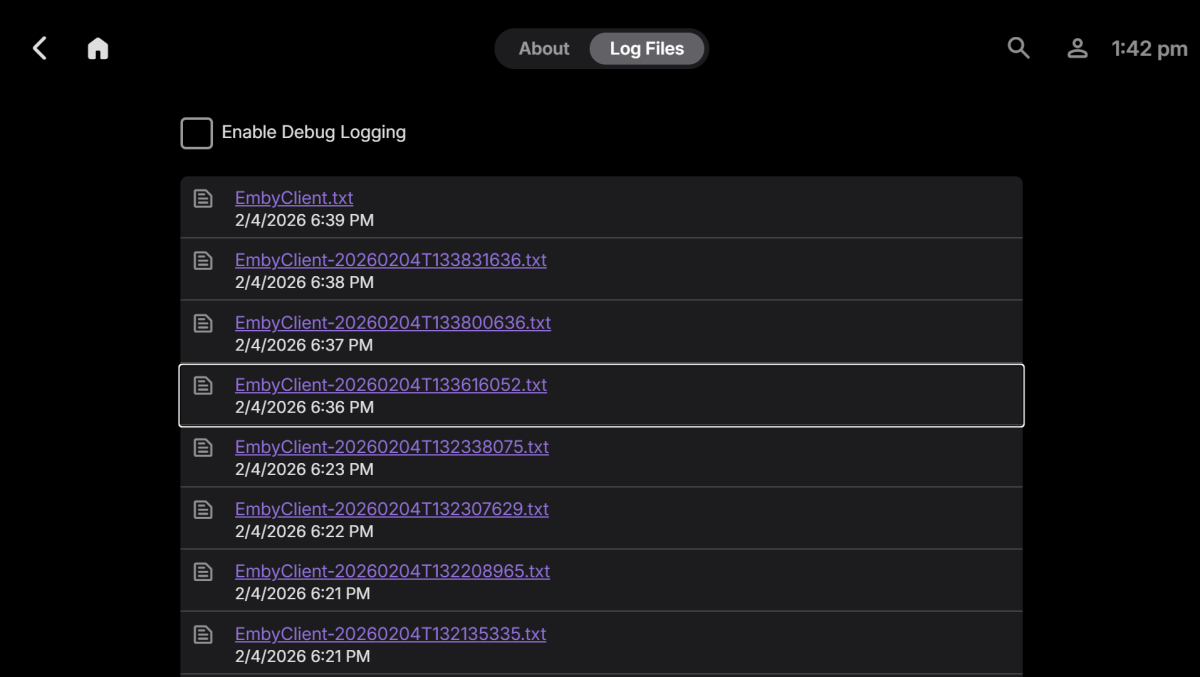
Task: Switch to the About tab
Action: pos(544,47)
